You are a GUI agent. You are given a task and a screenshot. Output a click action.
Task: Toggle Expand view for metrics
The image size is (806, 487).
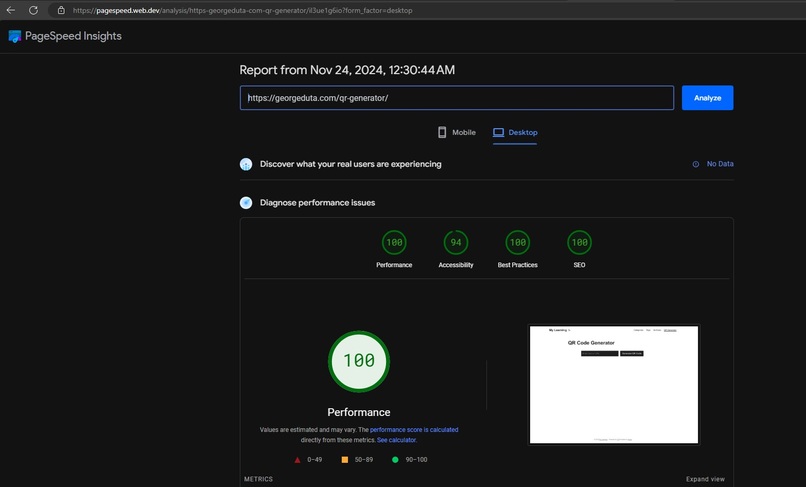click(705, 479)
